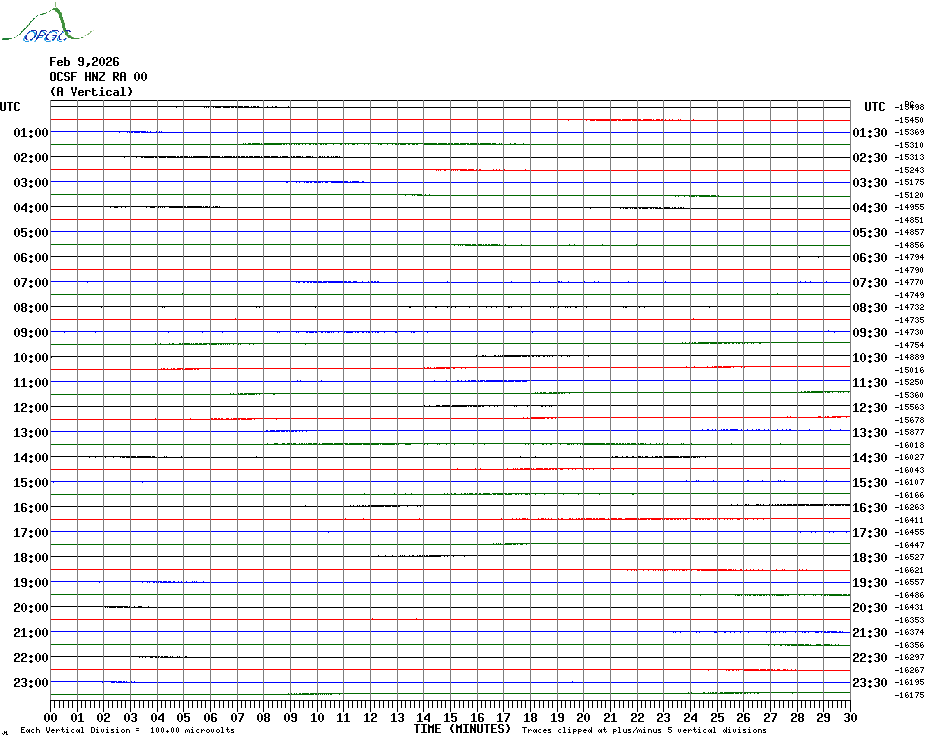Click the Each Vertical Division scale note
Viewport: 930px width, 744px height.
click(x=128, y=730)
